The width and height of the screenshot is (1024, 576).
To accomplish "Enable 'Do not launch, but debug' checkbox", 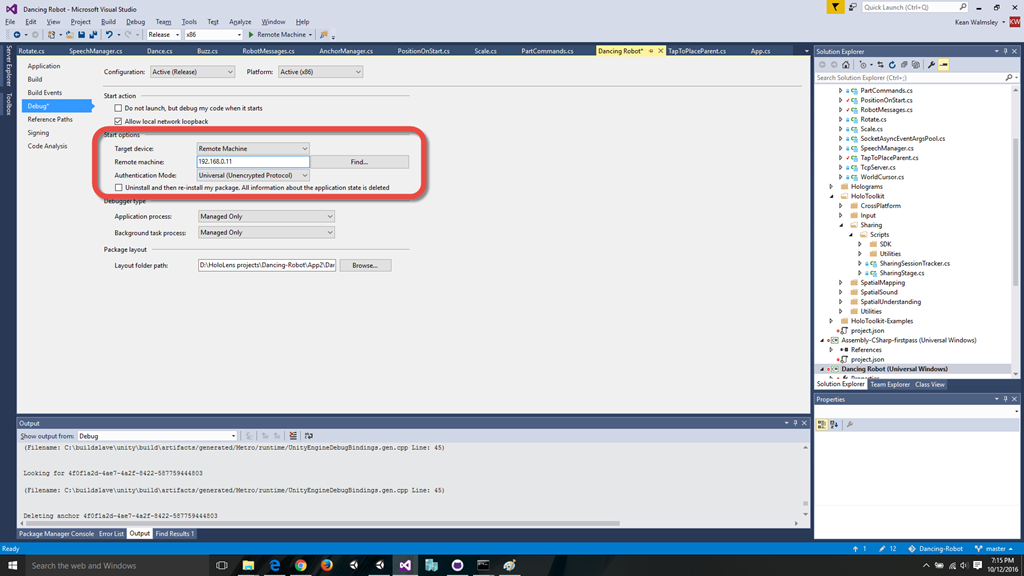I will pyautogui.click(x=119, y=108).
